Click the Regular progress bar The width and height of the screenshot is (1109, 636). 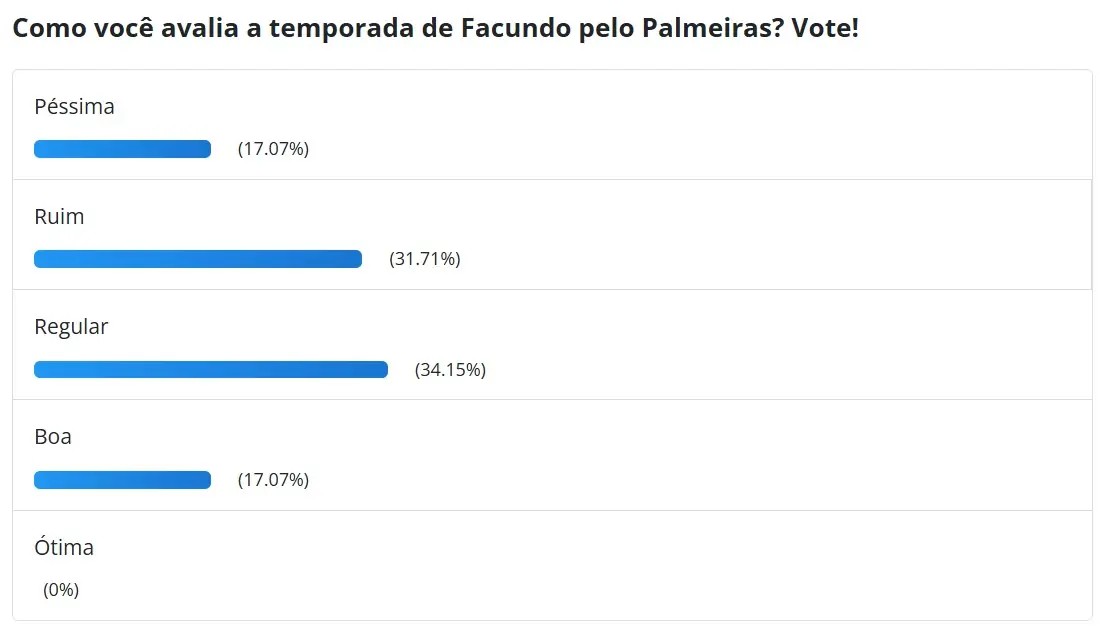[x=210, y=369]
